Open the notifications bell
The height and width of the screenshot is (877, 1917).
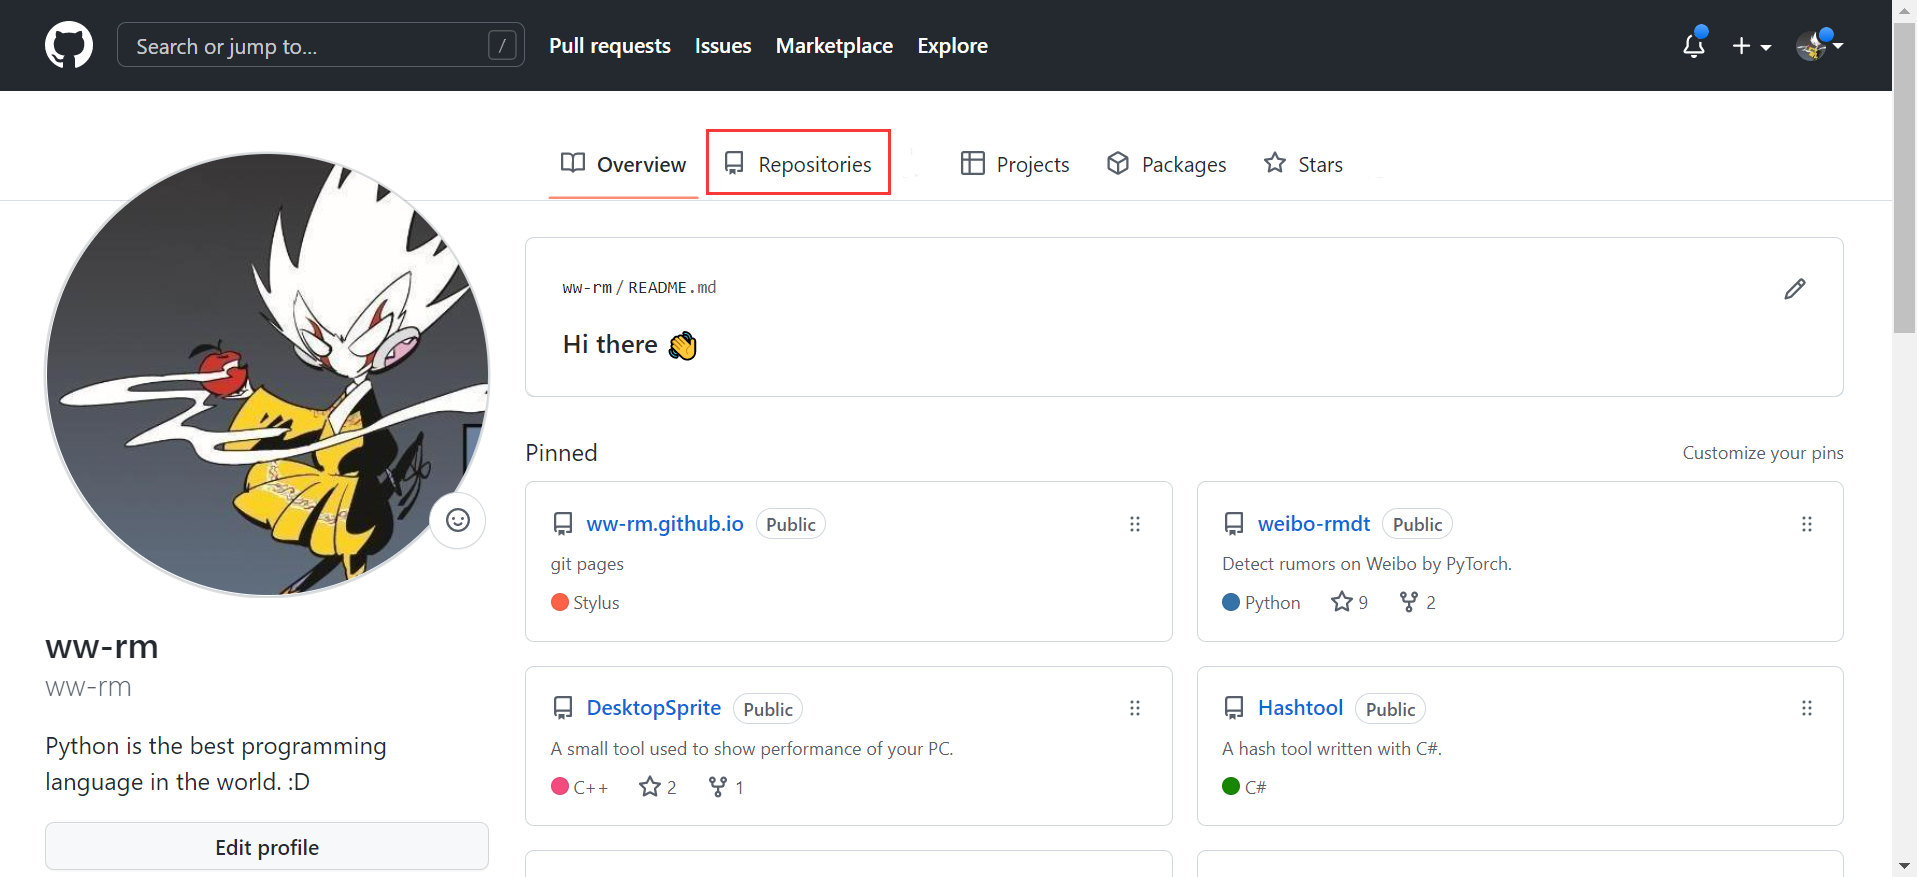(x=1693, y=46)
